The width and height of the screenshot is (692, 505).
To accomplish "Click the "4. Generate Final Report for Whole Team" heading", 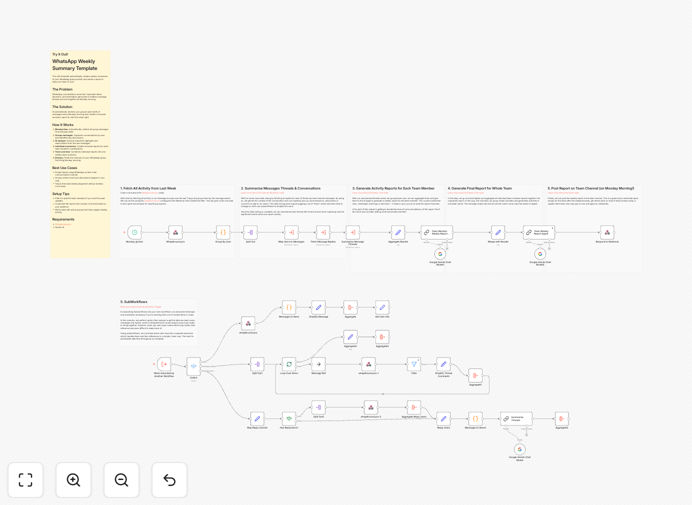I will (x=480, y=188).
